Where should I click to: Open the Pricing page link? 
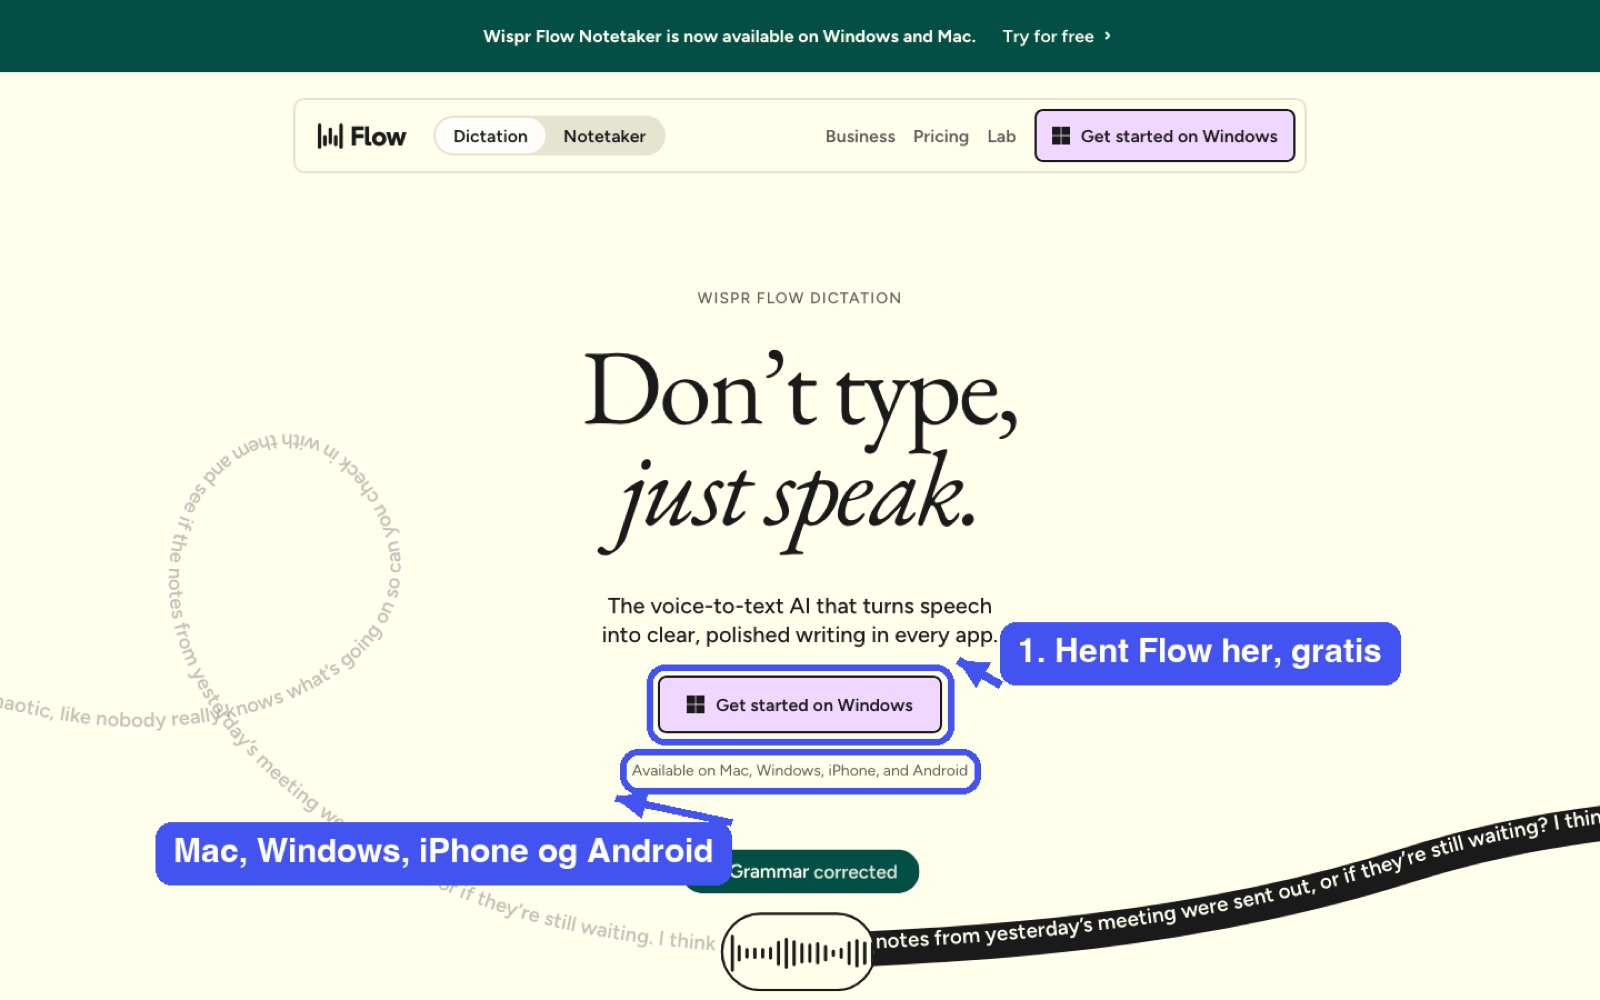click(x=941, y=136)
